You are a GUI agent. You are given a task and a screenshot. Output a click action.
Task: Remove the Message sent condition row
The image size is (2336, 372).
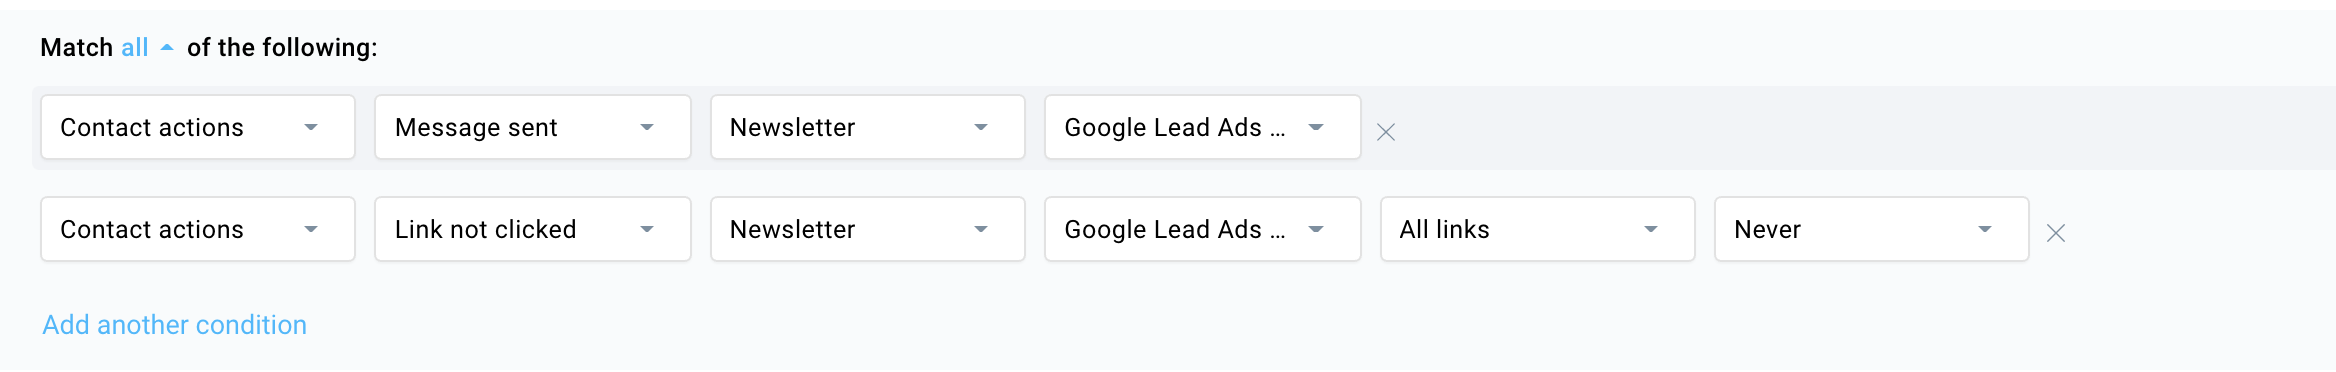[1385, 132]
